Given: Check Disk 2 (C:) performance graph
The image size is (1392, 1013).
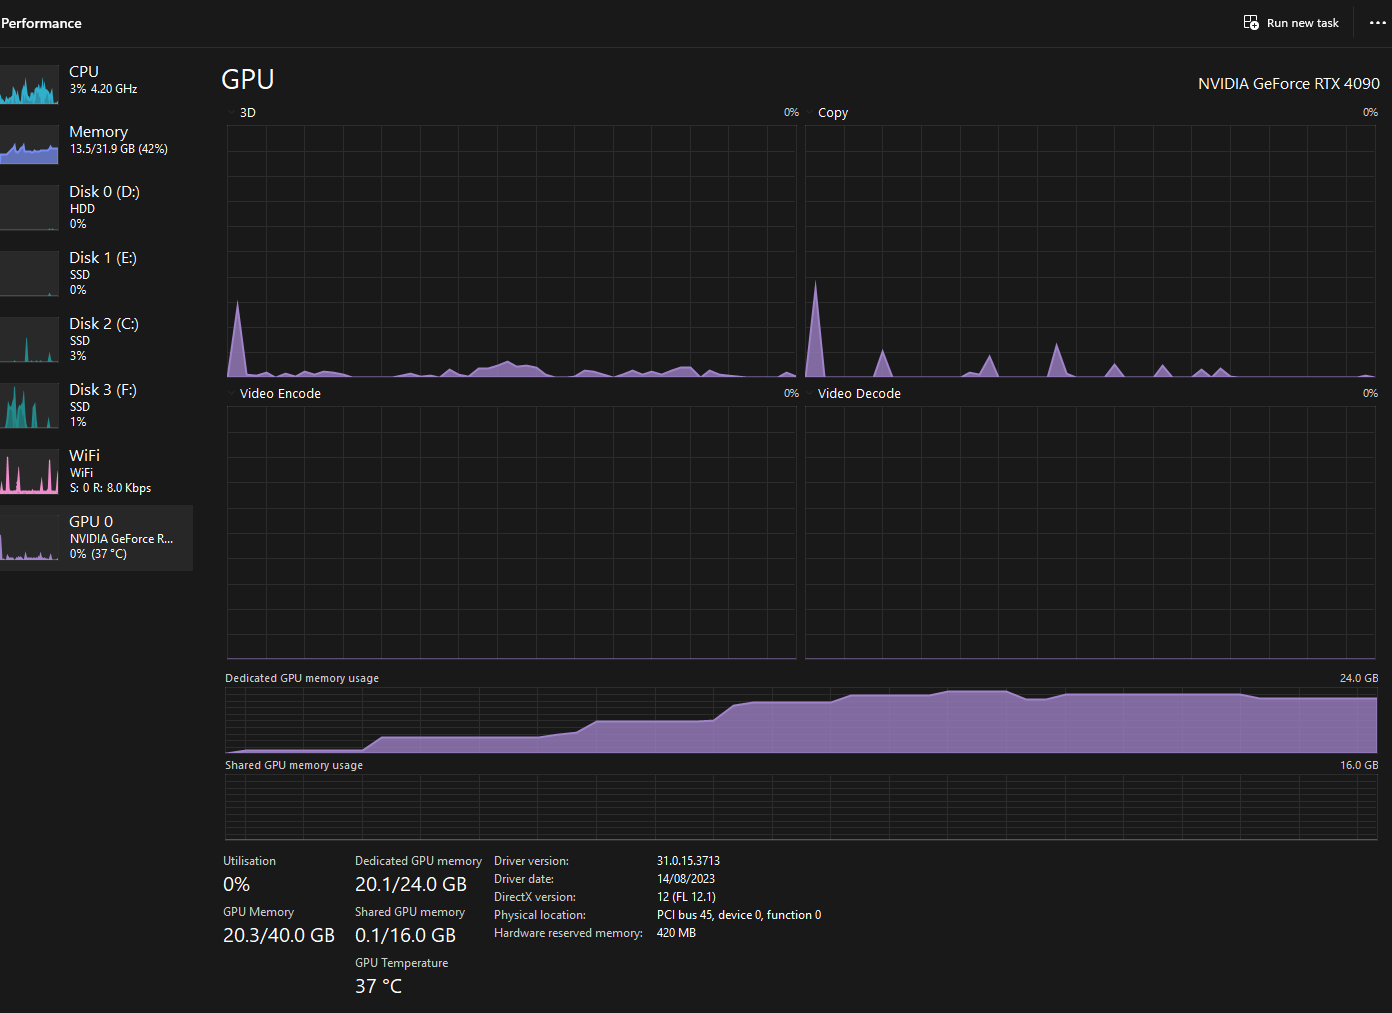Looking at the screenshot, I should (97, 338).
